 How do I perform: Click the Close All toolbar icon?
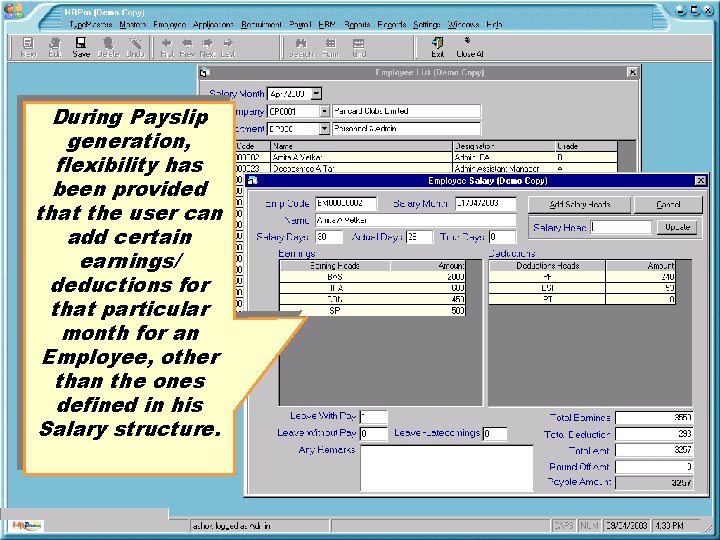point(469,47)
